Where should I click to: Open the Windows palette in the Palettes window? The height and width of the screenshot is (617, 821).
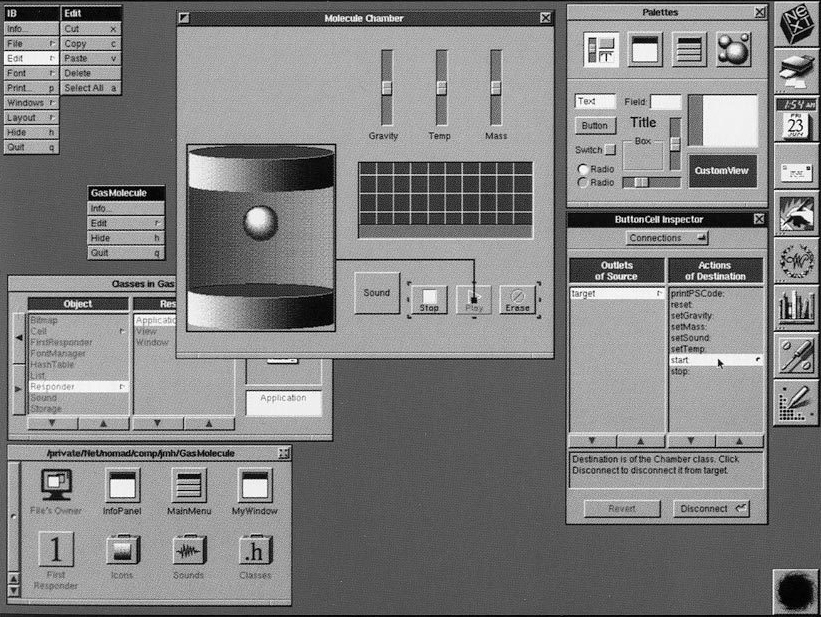click(643, 47)
